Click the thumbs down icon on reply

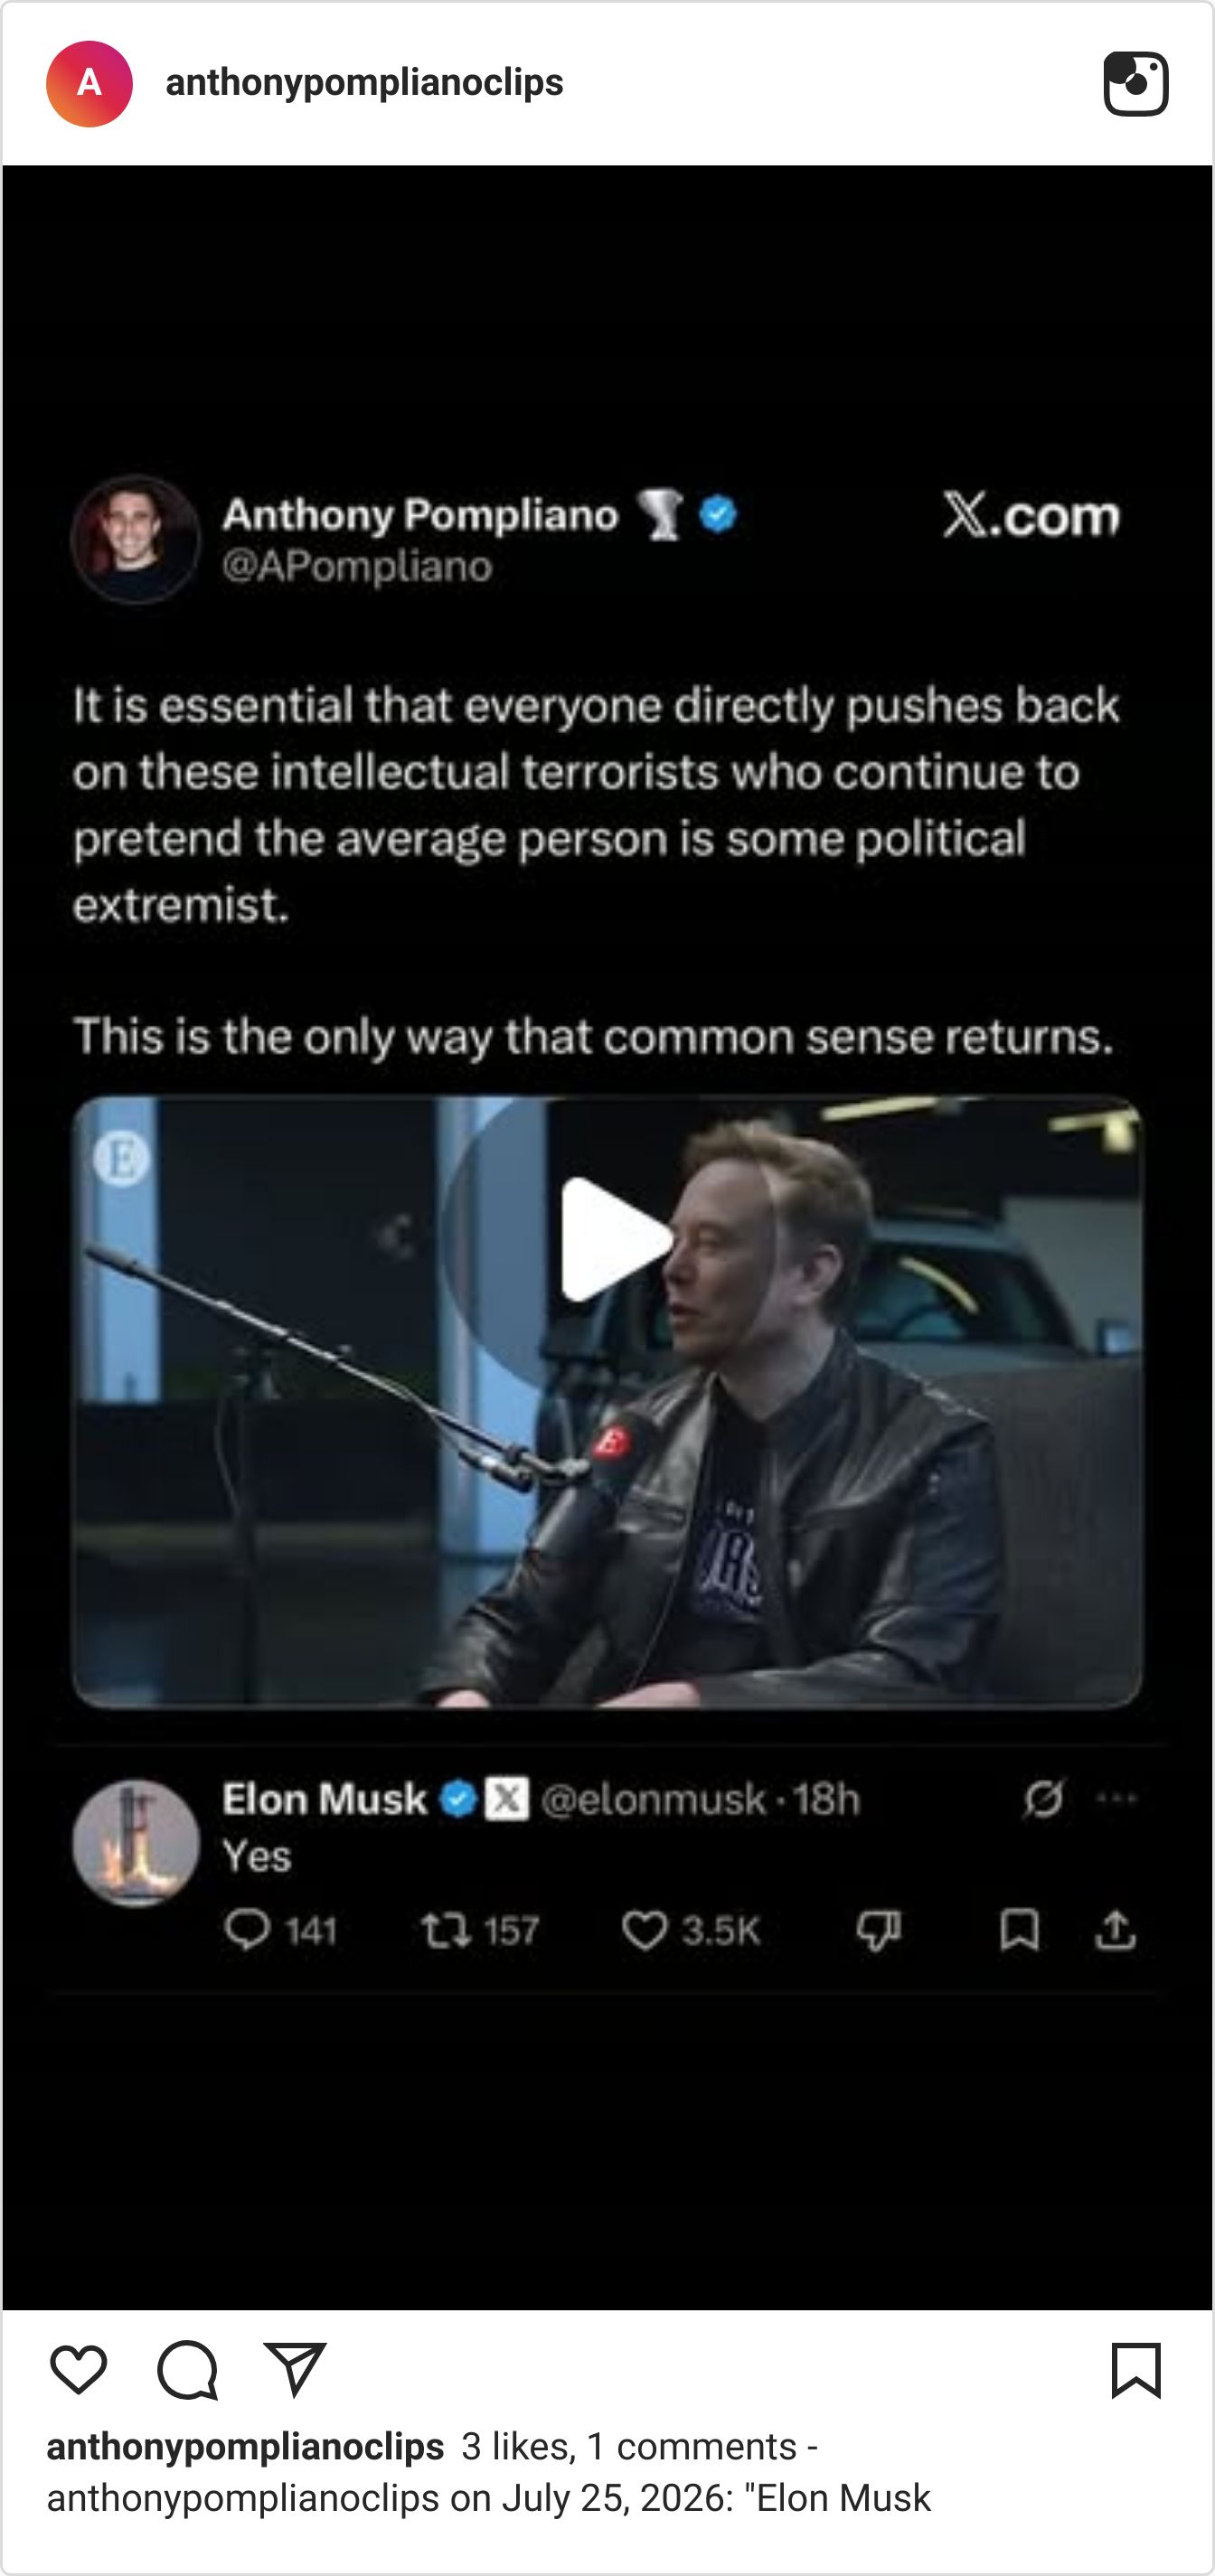[x=879, y=1931]
